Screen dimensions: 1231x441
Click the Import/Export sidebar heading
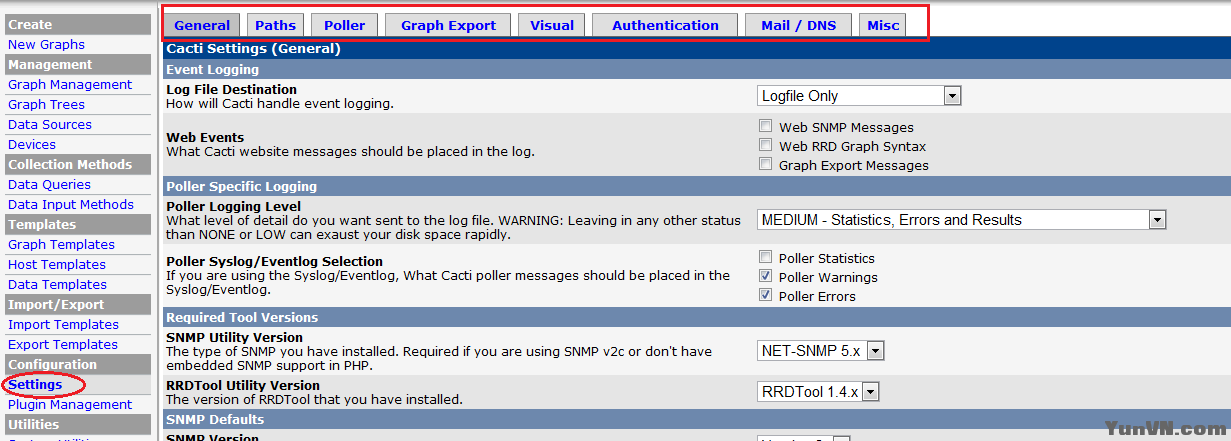(x=77, y=304)
